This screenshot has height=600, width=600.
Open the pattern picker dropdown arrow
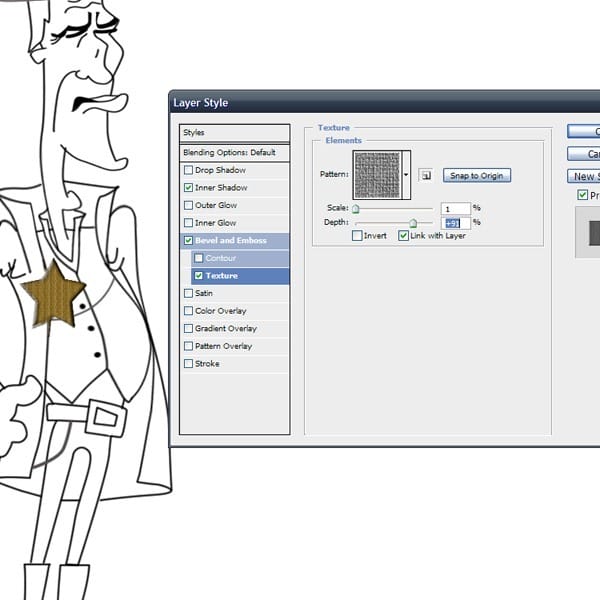(406, 175)
